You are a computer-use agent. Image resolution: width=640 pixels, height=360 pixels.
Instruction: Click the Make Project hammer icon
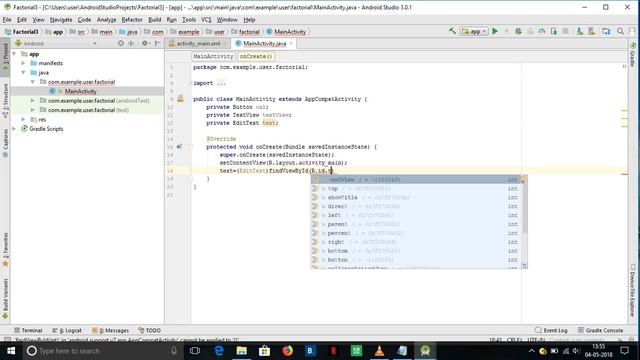(x=452, y=31)
